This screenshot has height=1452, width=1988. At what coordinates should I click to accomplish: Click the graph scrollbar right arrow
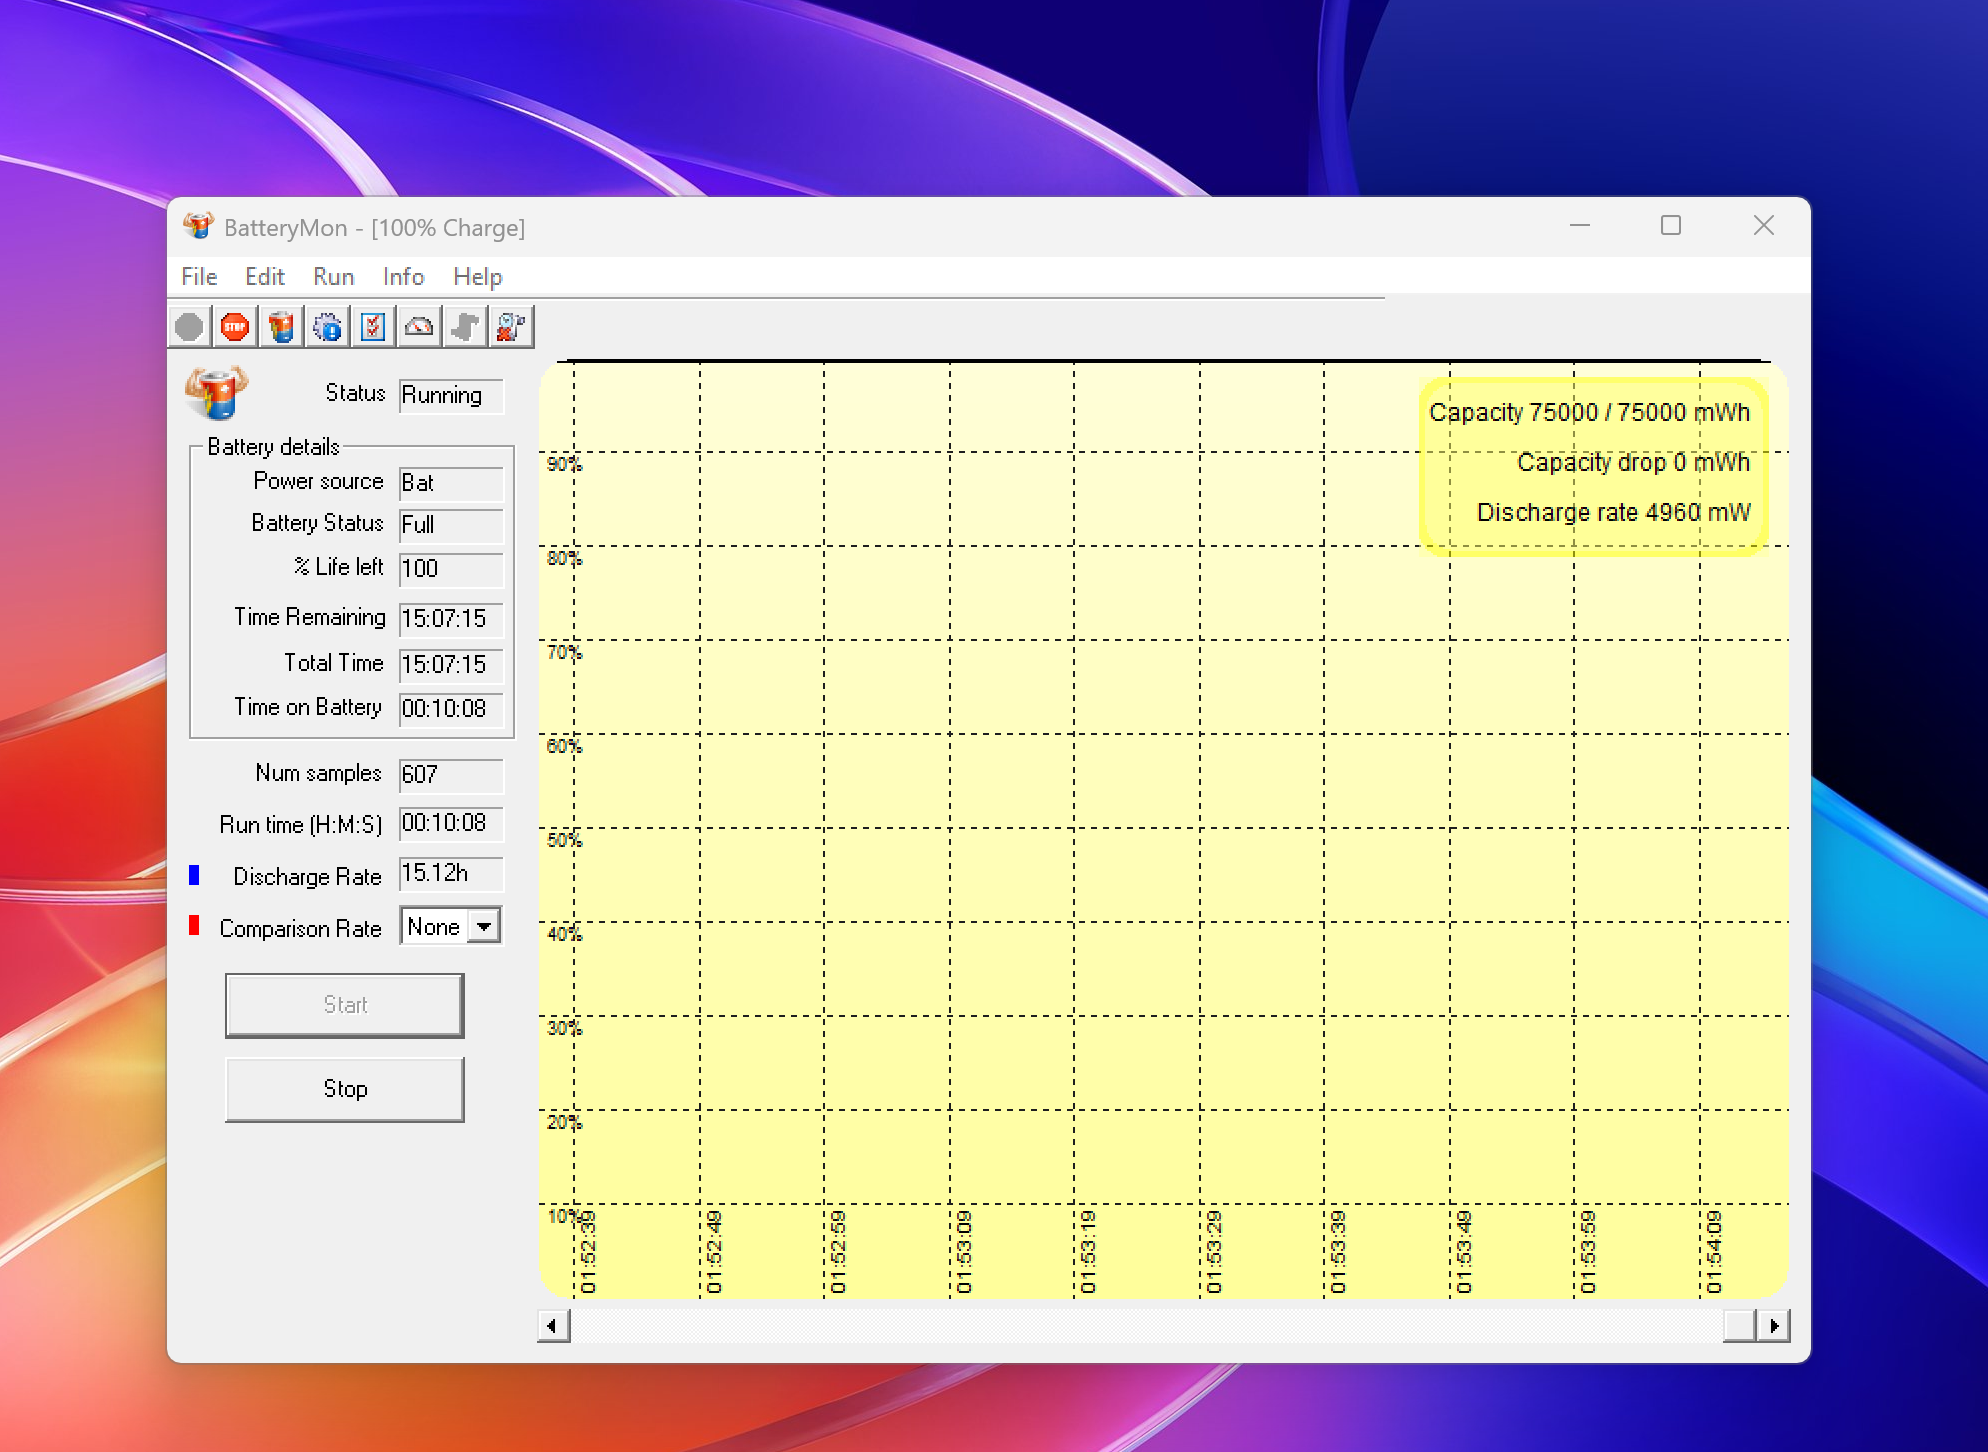point(1773,1326)
